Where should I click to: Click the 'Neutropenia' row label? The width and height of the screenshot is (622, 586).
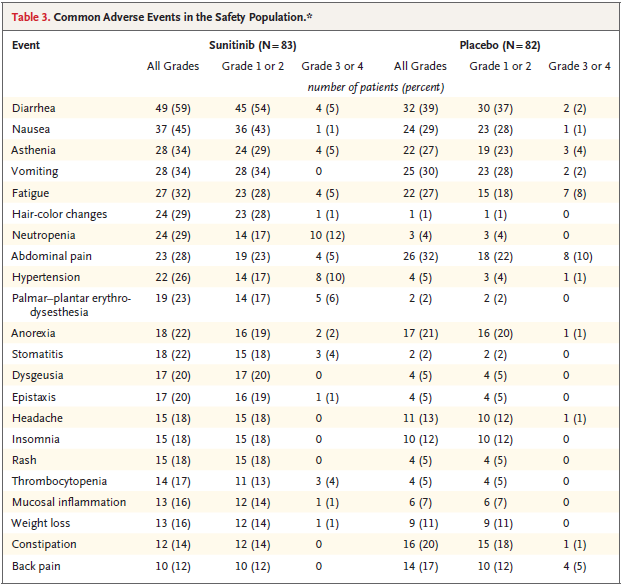[x=44, y=235]
